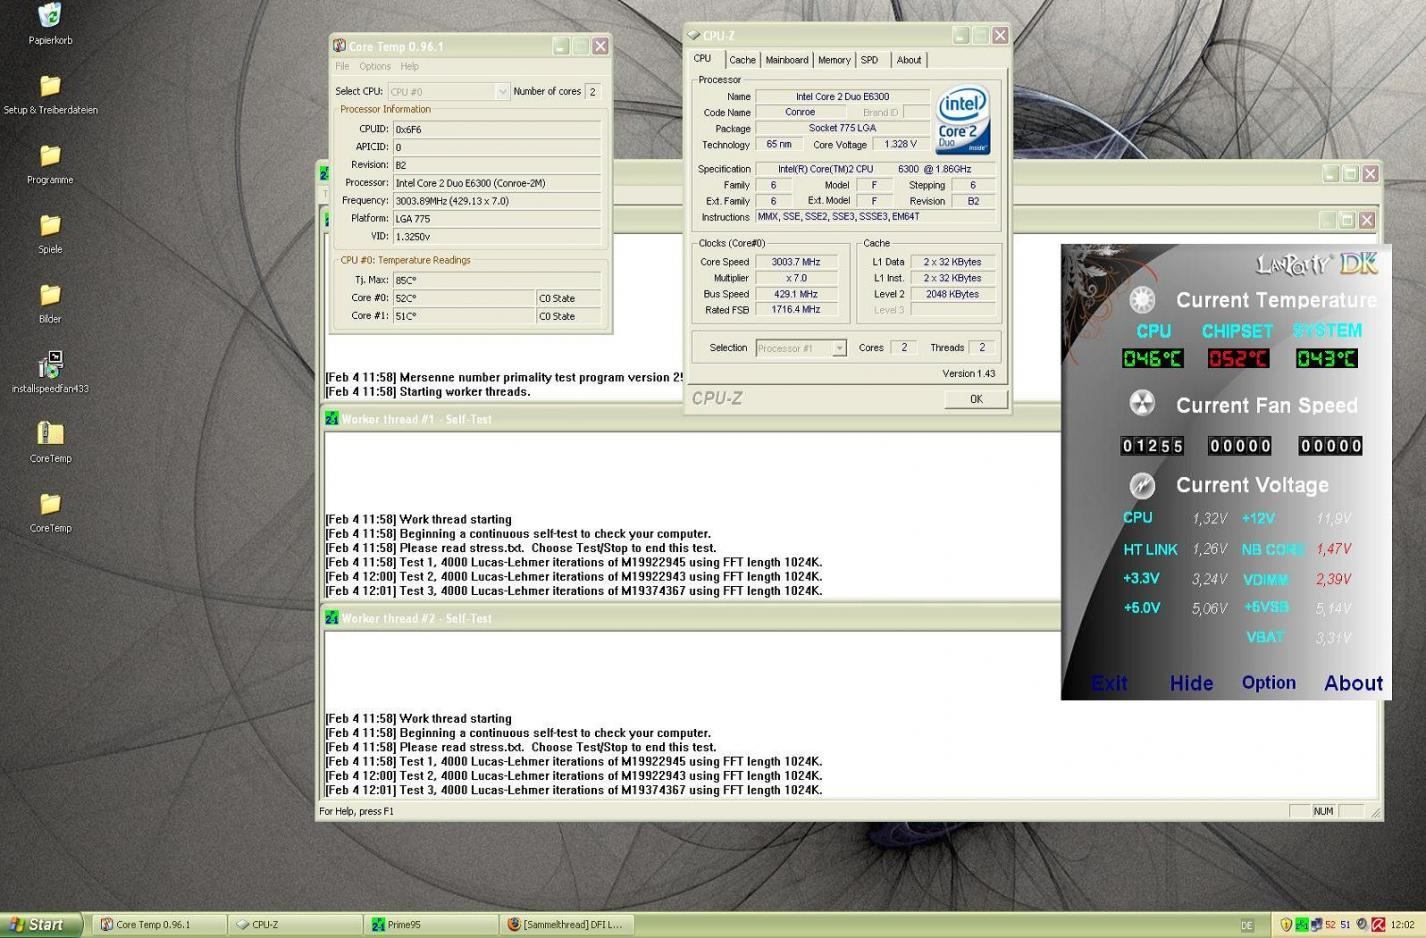Click the CPUID field showing 0x6F6
Image resolution: width=1426 pixels, height=938 pixels.
pyautogui.click(x=497, y=129)
